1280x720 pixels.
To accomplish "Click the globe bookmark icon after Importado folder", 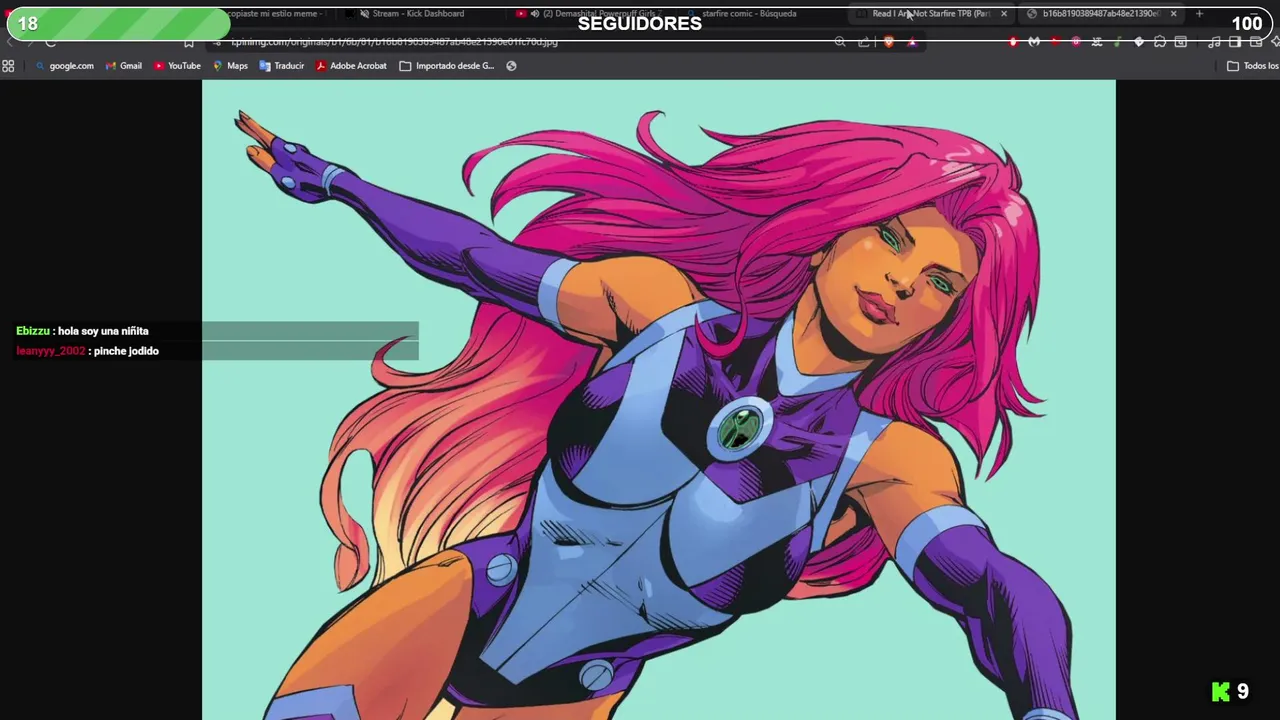I will [511, 66].
